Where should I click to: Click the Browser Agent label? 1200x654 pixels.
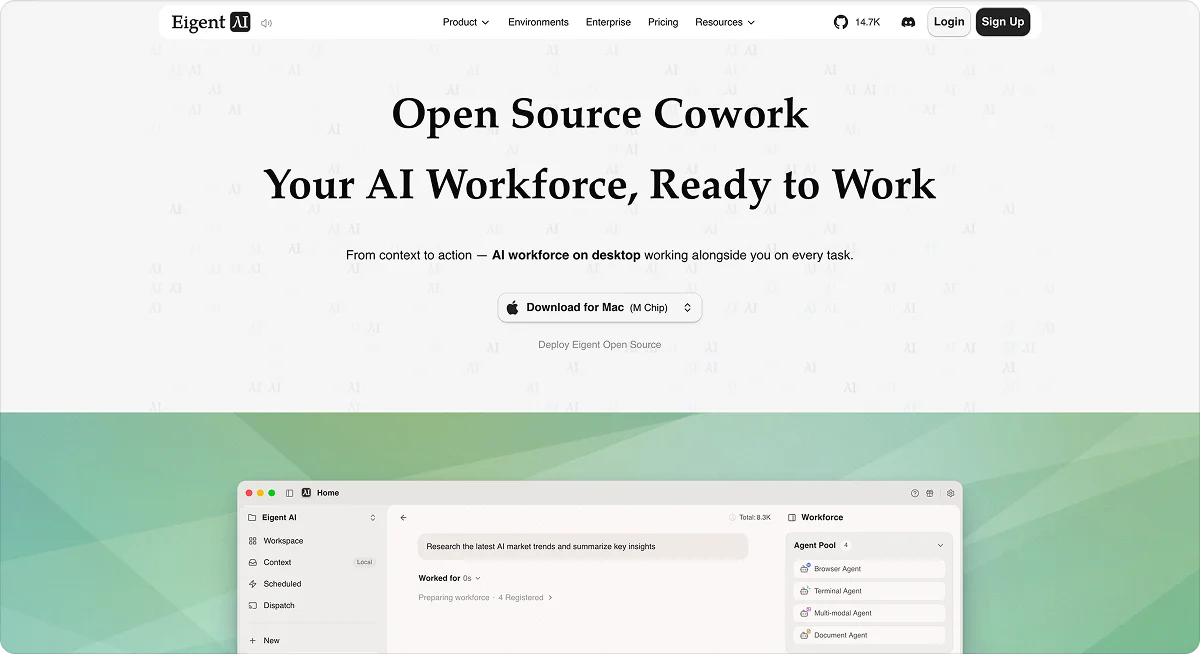(837, 569)
